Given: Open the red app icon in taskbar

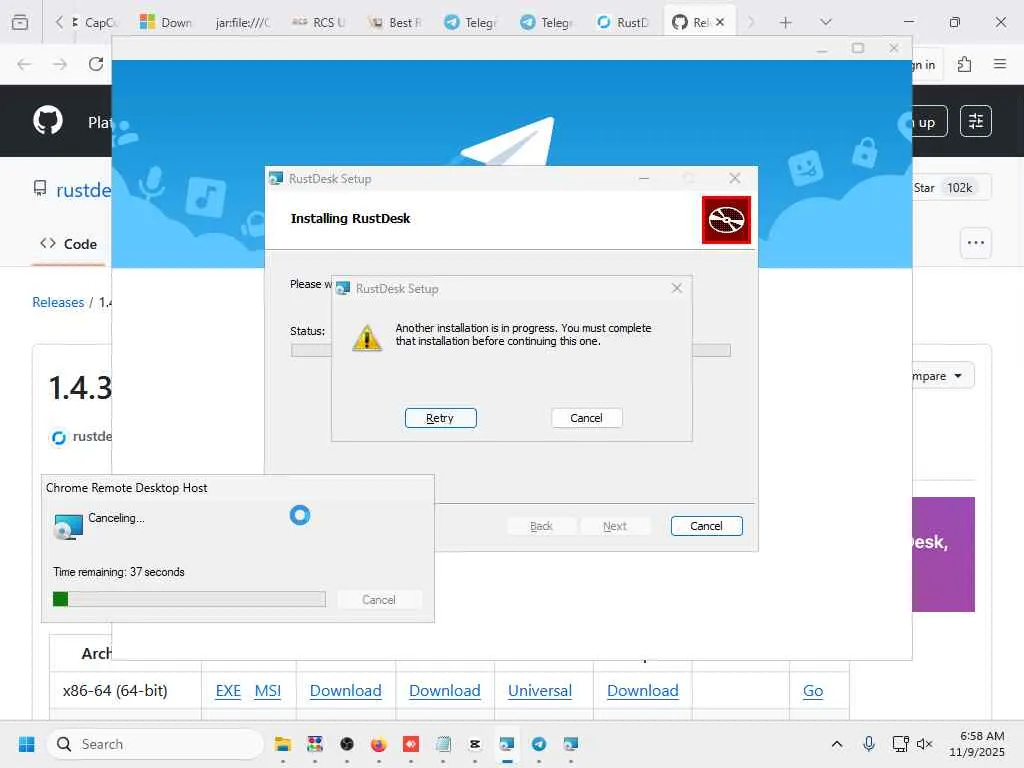Looking at the screenshot, I should tap(411, 744).
